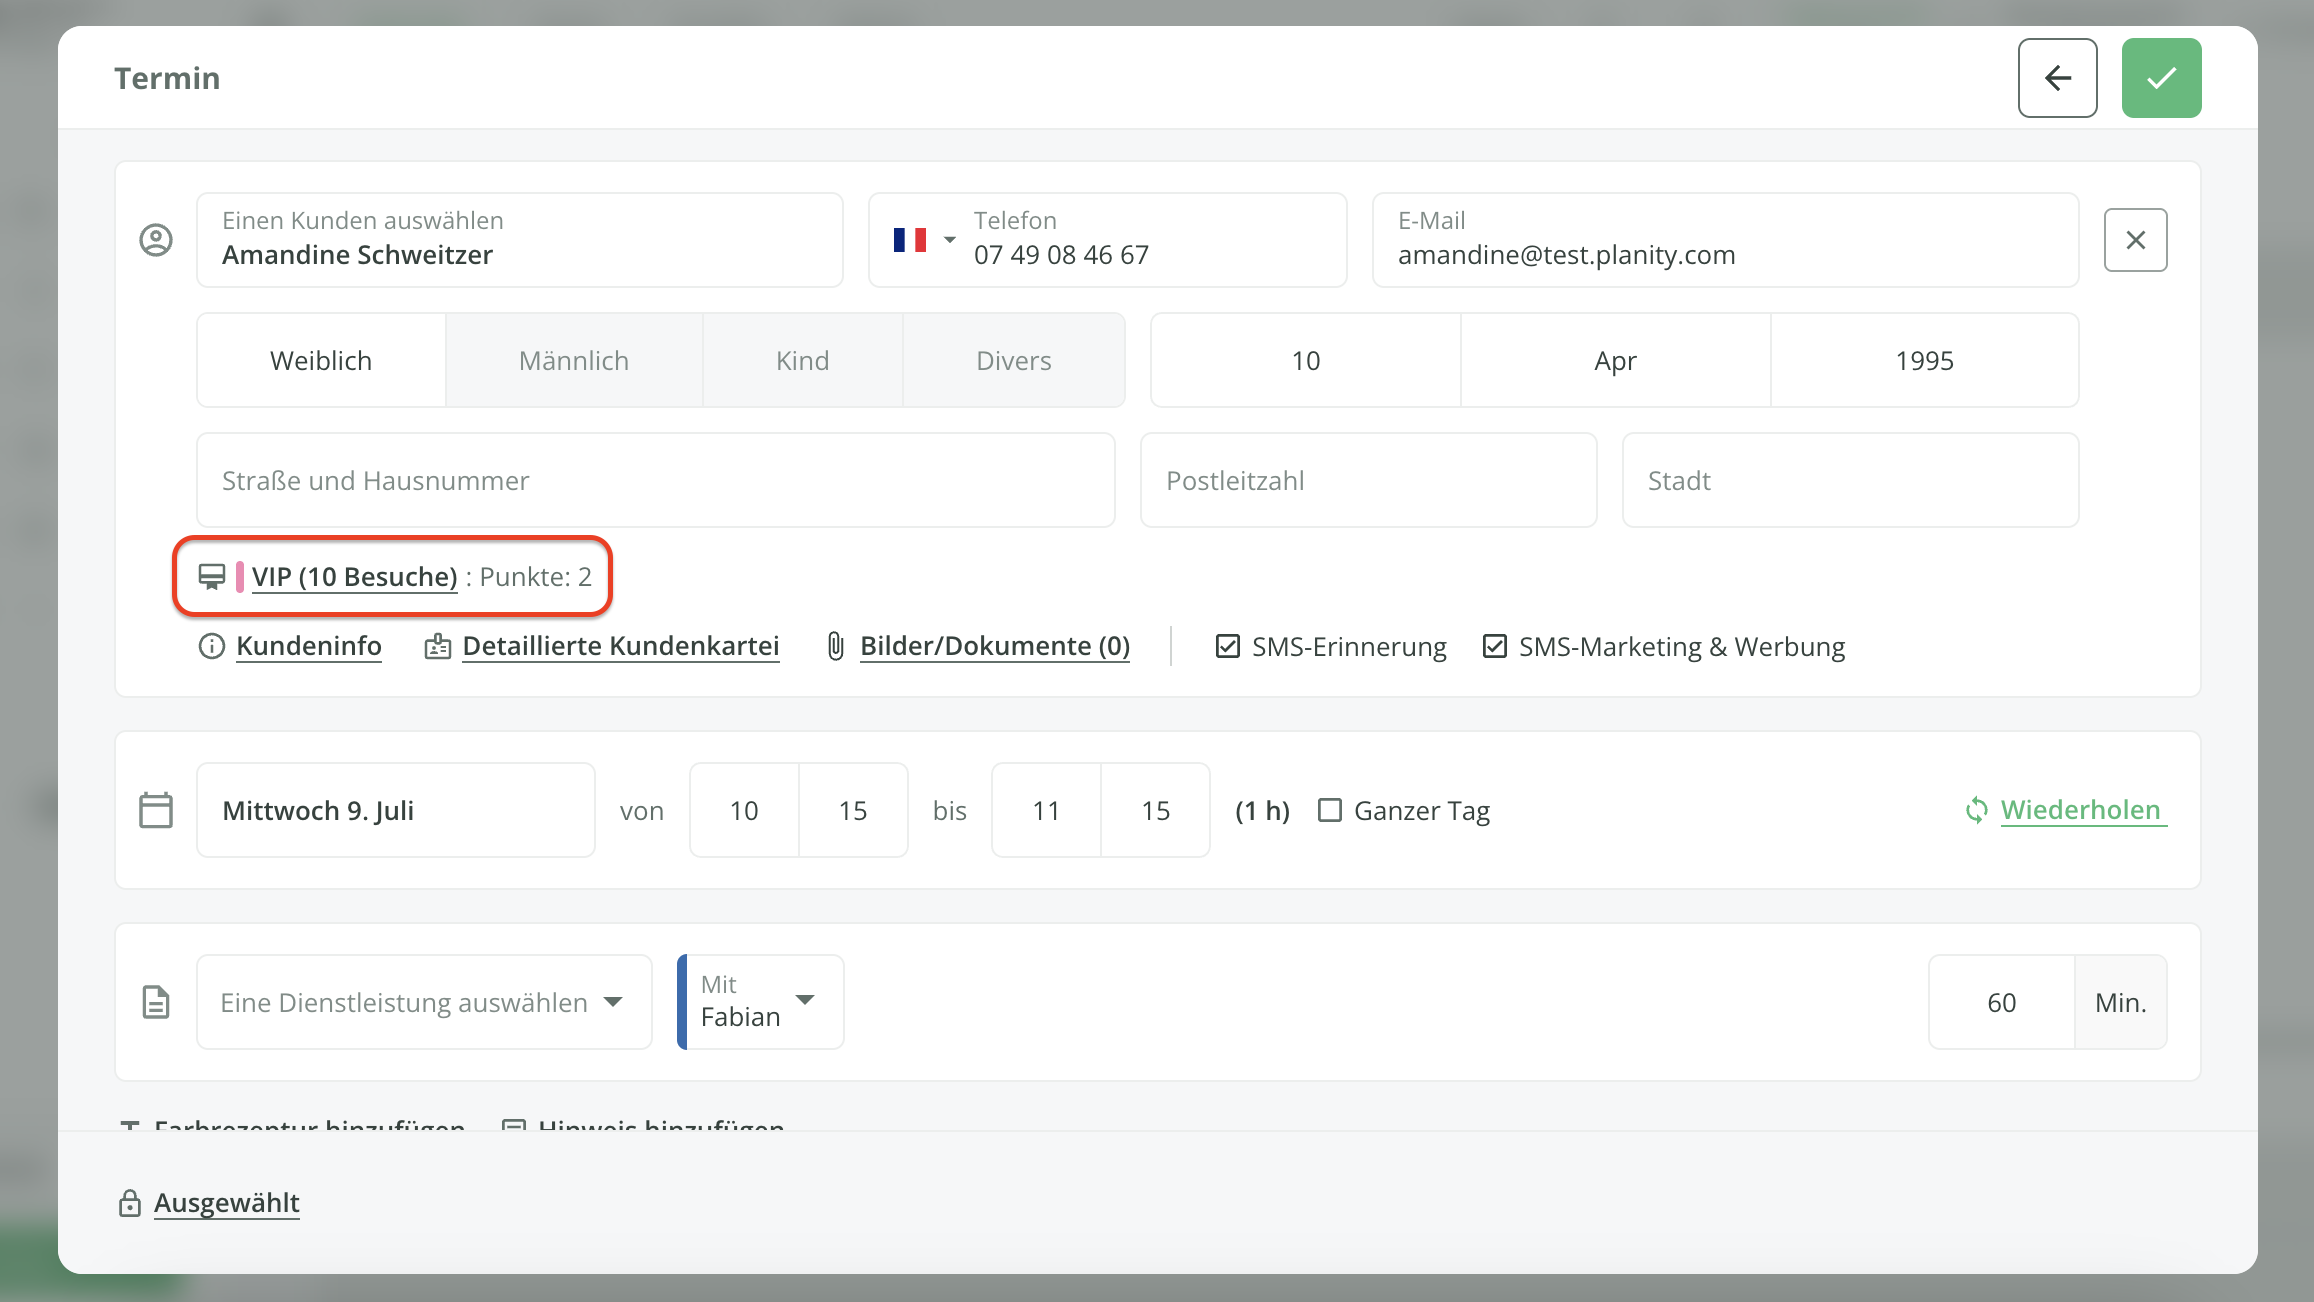This screenshot has width=2314, height=1302.
Task: Open the phone country flag dropdown
Action: pos(924,240)
